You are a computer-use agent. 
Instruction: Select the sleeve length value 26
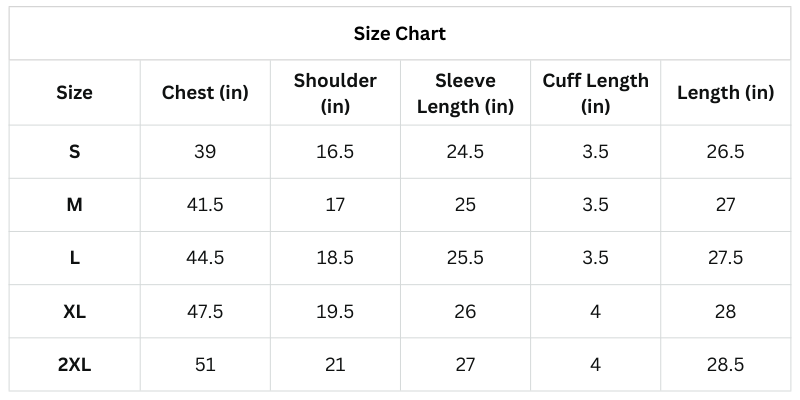465,312
